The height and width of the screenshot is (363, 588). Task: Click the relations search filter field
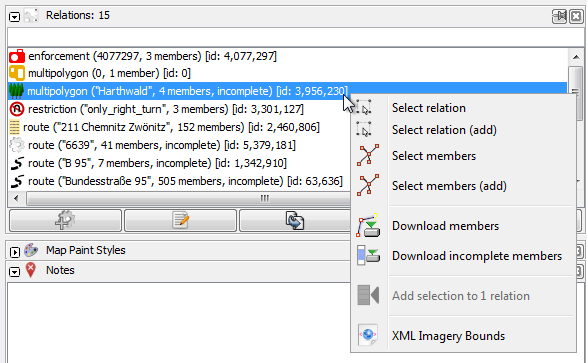click(x=296, y=38)
